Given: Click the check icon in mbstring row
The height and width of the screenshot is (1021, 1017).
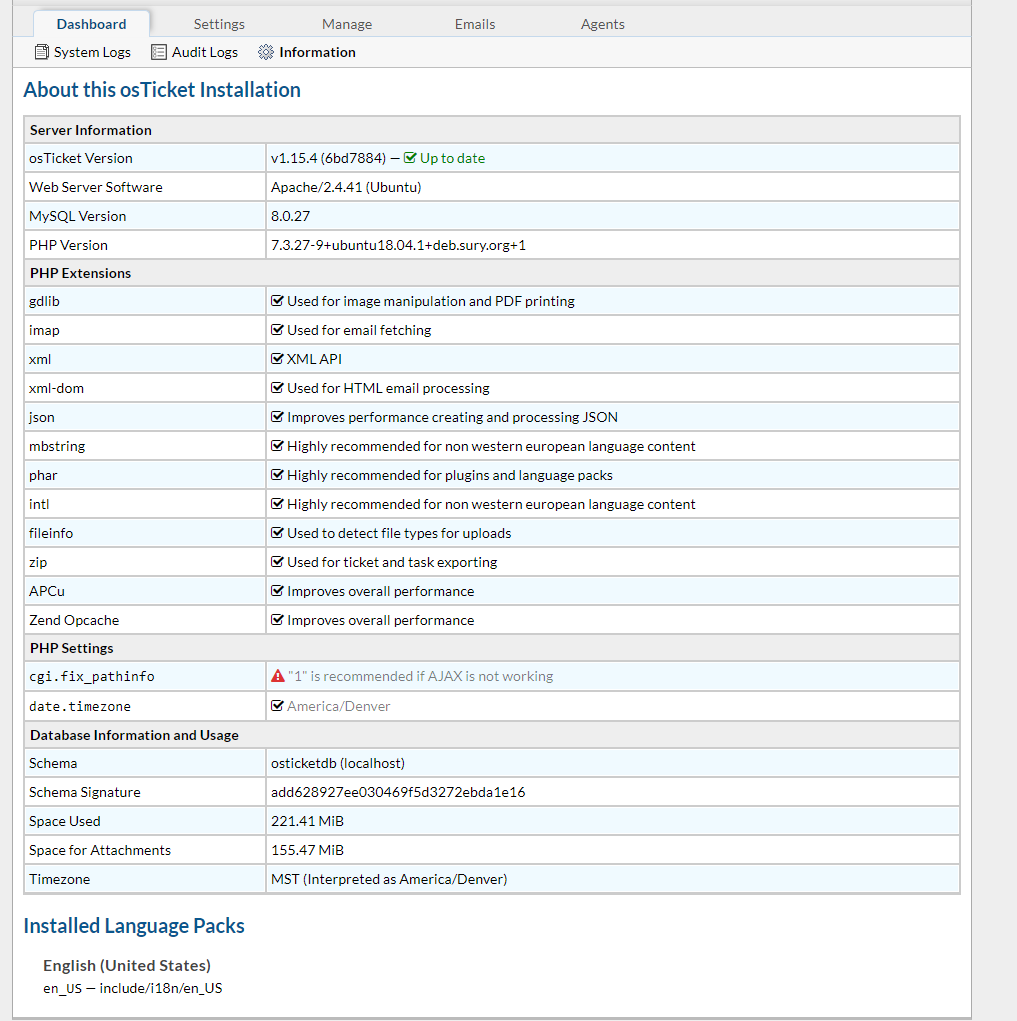Looking at the screenshot, I should pos(277,446).
